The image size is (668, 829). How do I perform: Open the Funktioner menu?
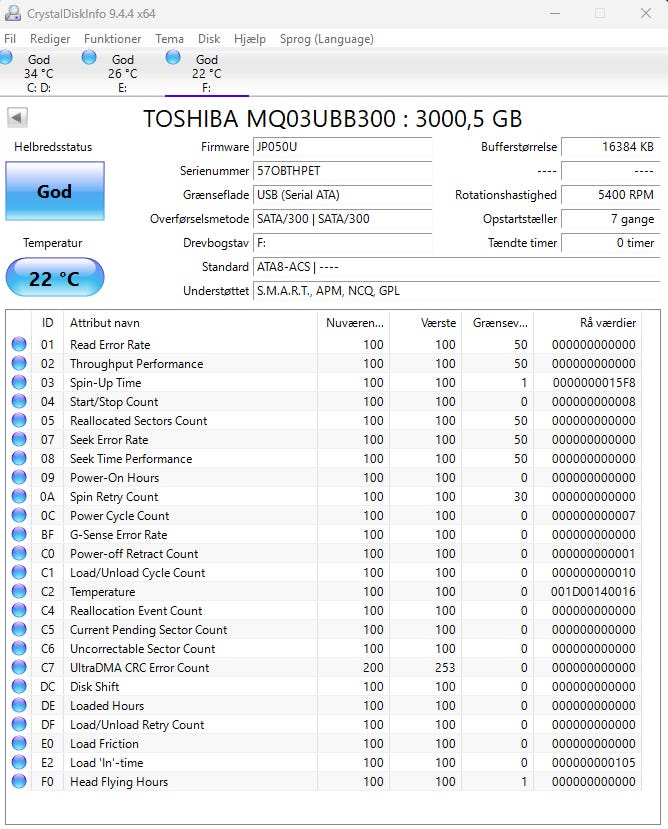click(112, 39)
